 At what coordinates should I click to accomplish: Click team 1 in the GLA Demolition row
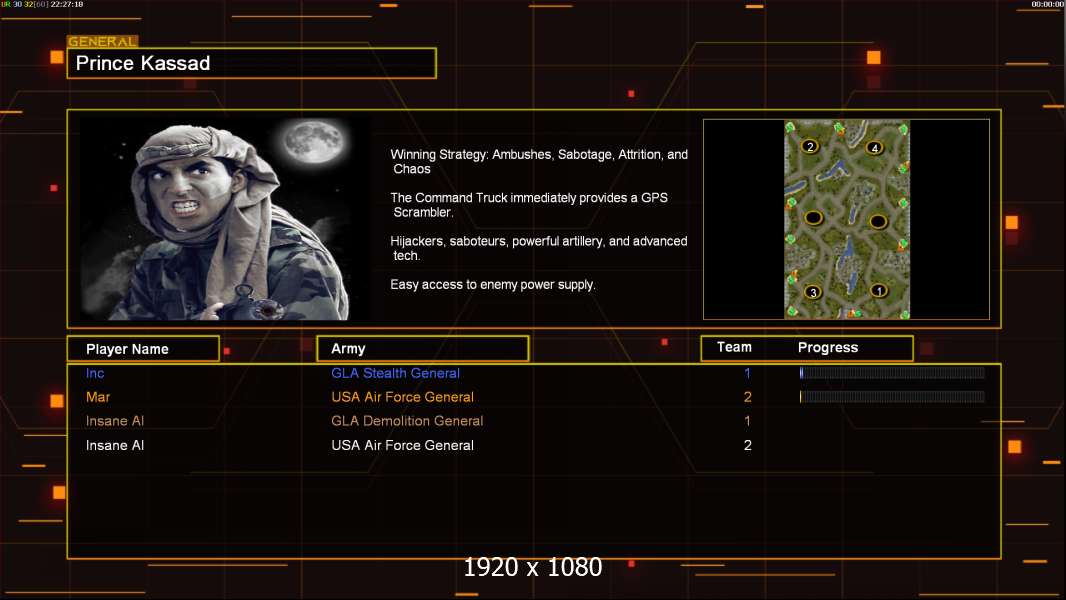click(x=747, y=421)
